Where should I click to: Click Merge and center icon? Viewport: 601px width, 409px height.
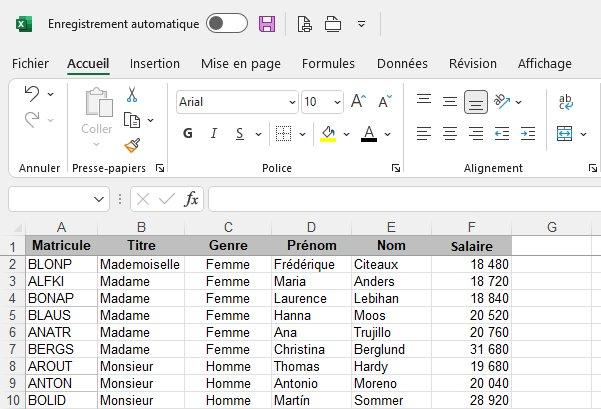(565, 133)
